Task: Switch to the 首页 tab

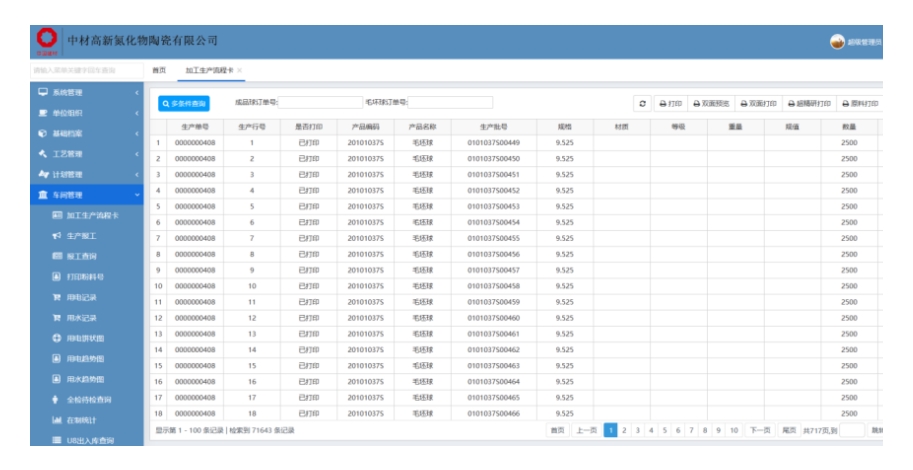Action: 159,70
